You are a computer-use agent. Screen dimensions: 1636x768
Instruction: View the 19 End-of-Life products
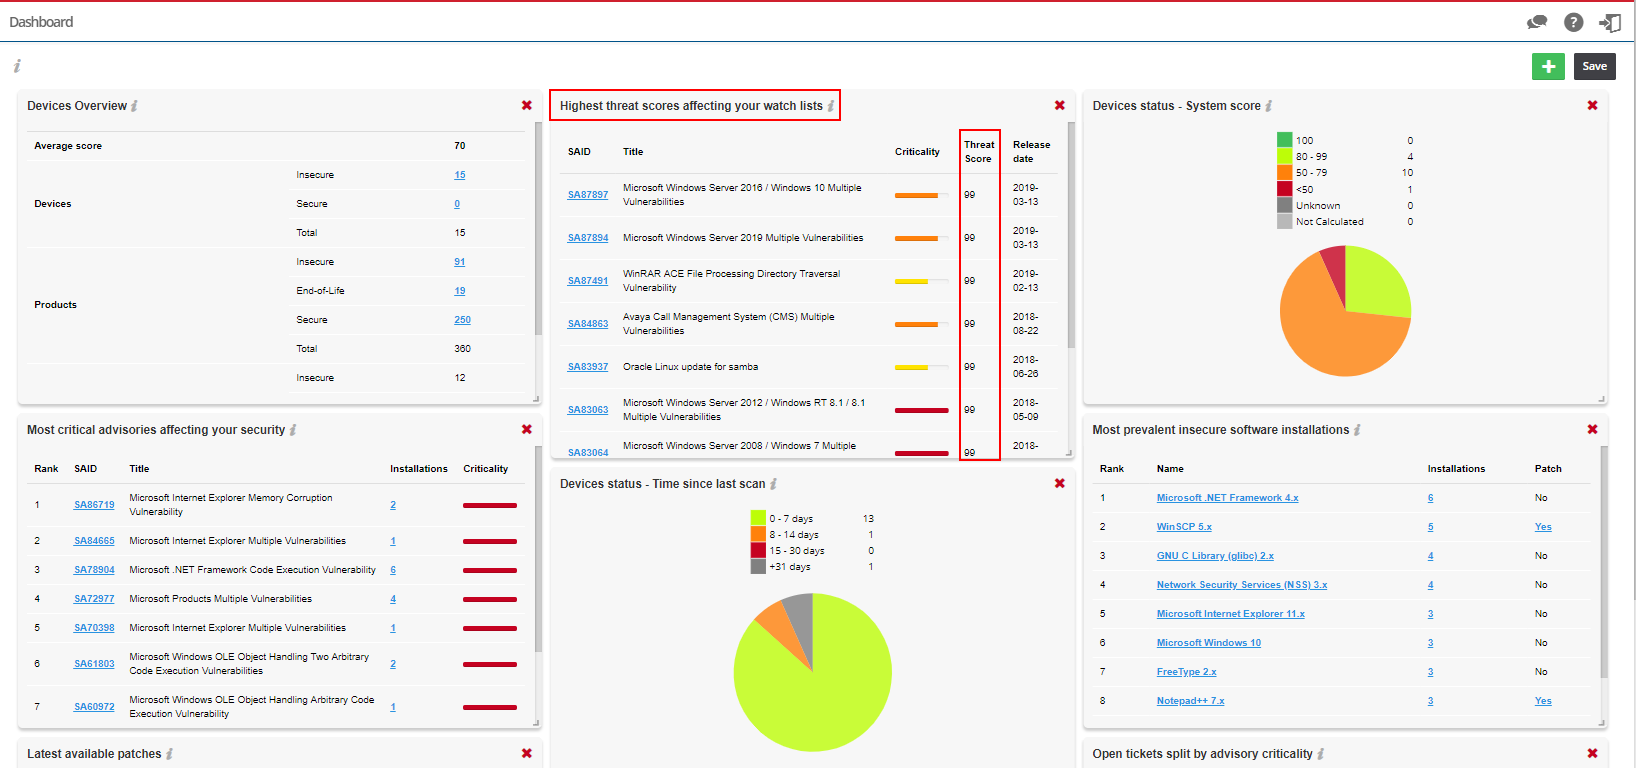tap(460, 291)
